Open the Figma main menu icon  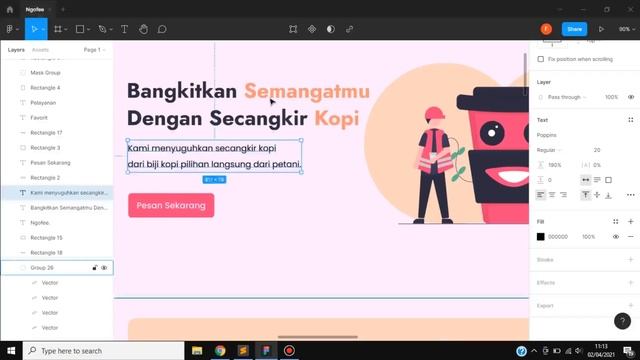point(10,29)
